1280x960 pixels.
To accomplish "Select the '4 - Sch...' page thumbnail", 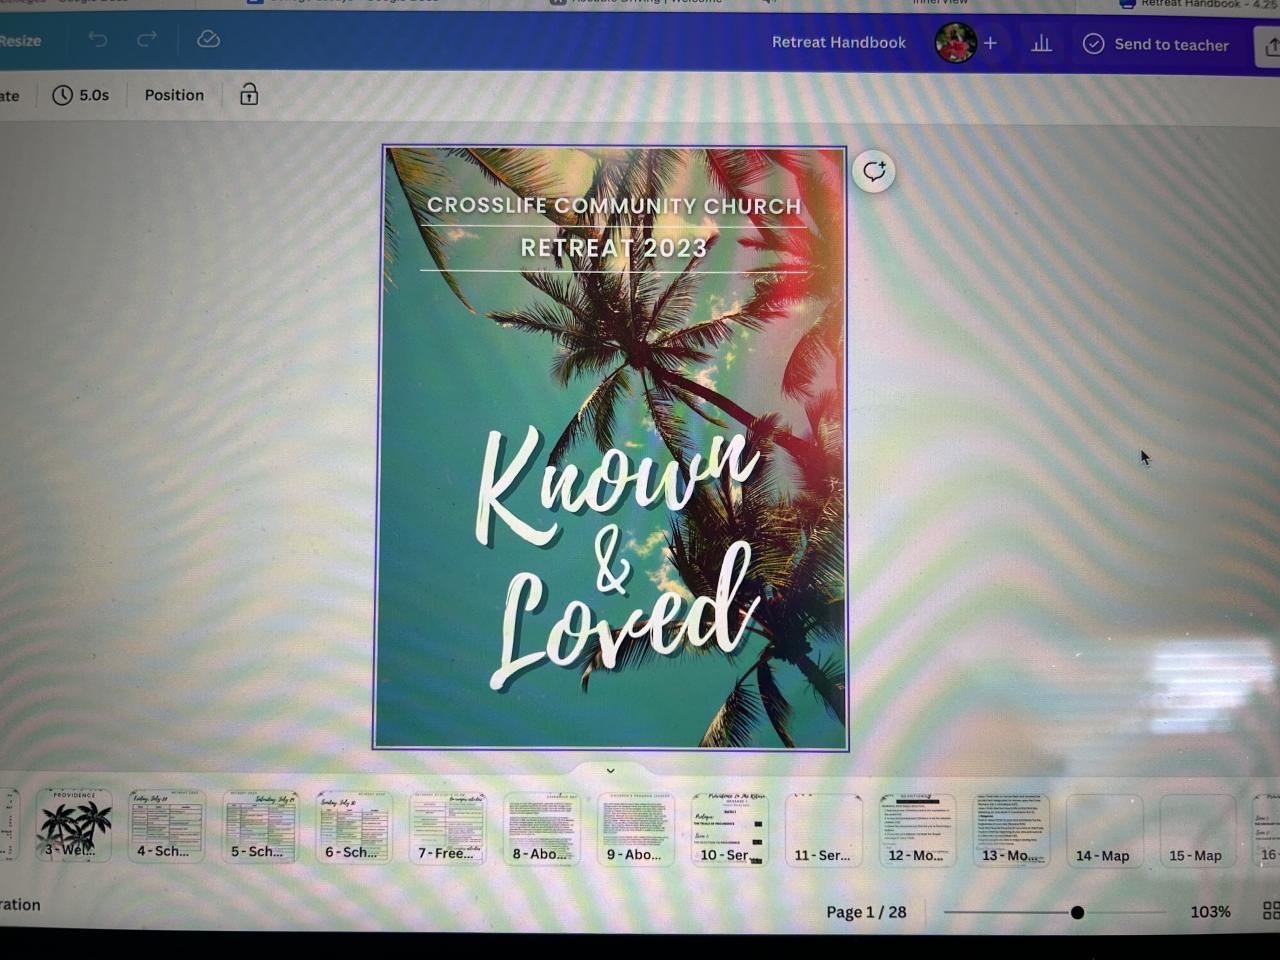I will click(166, 826).
